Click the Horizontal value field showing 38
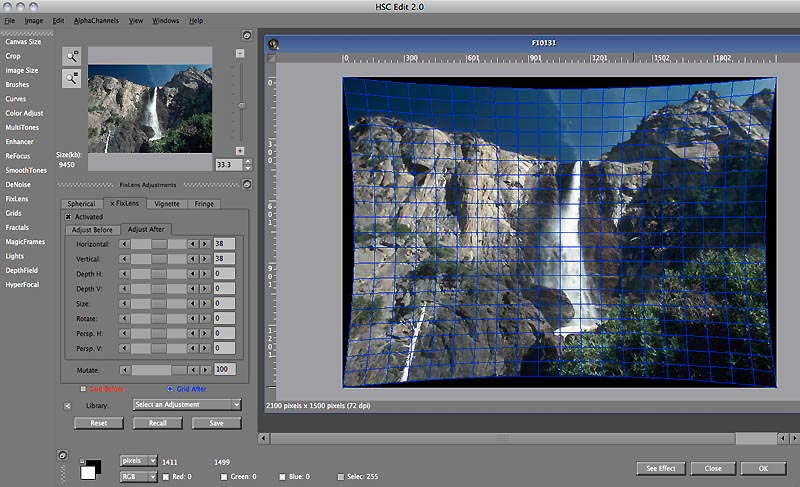 pos(224,244)
